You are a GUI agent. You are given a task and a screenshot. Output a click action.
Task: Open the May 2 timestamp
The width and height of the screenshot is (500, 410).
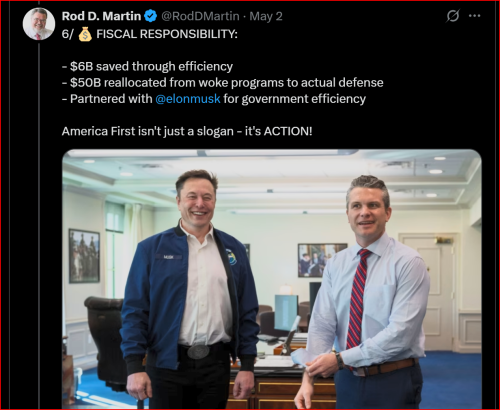click(x=266, y=16)
